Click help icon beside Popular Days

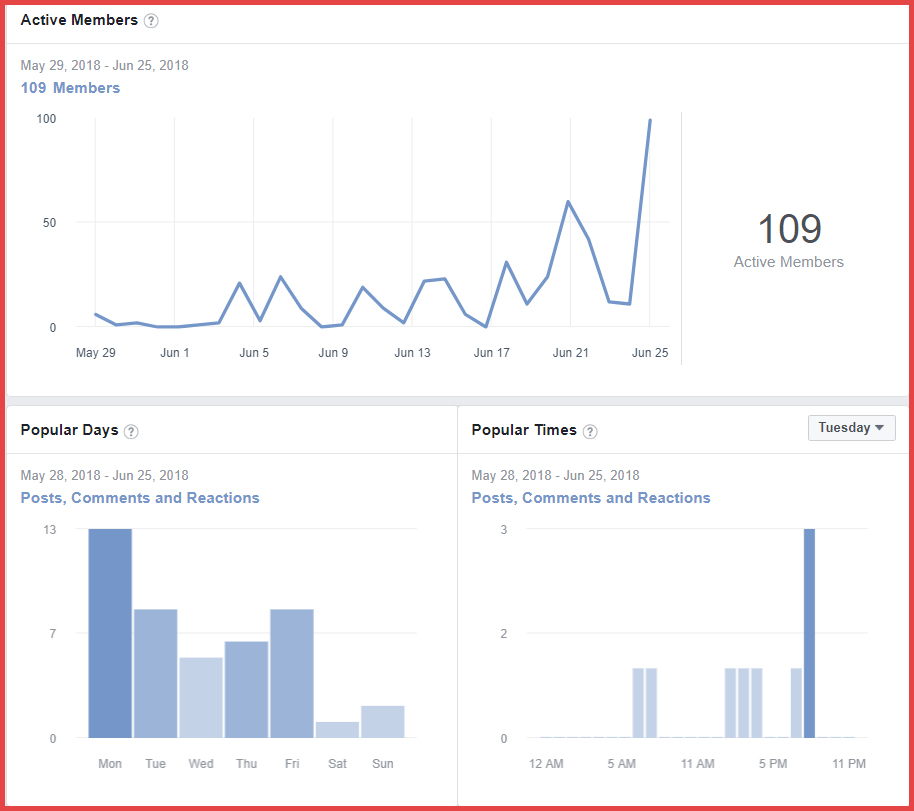pyautogui.click(x=131, y=431)
